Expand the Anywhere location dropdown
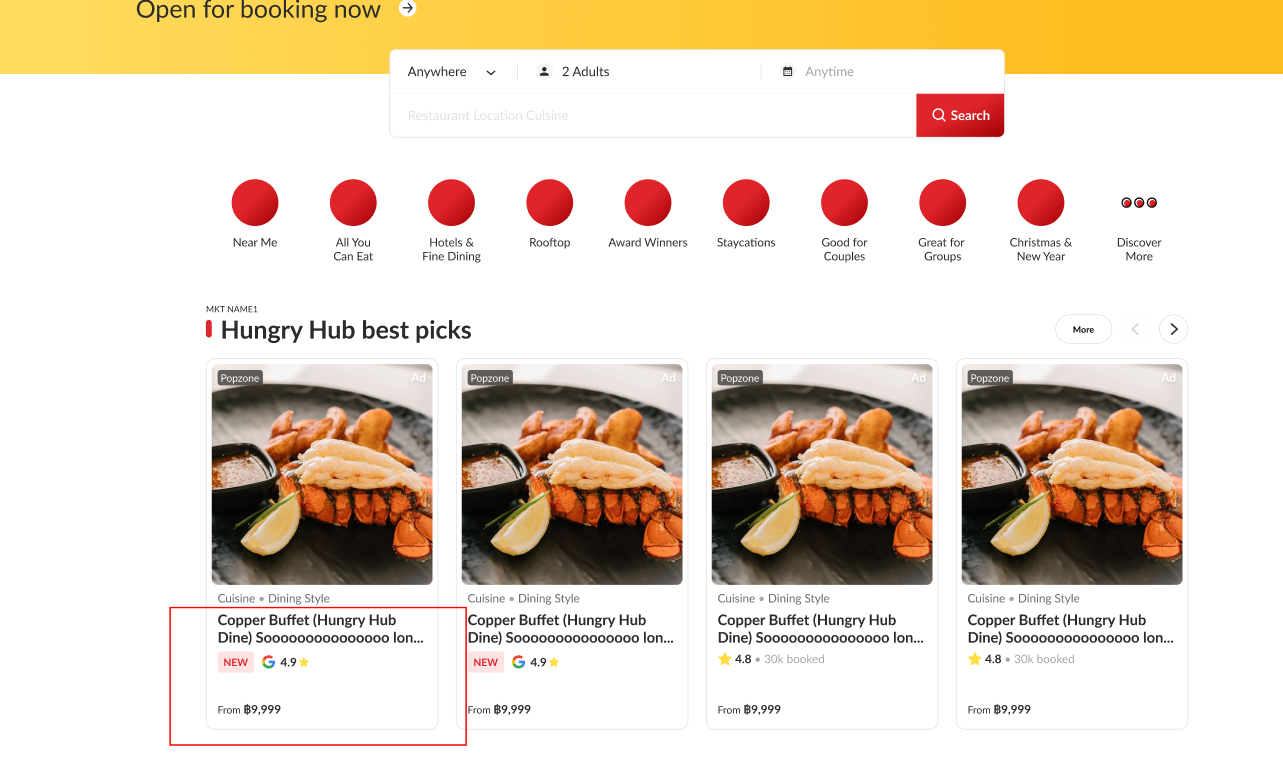The height and width of the screenshot is (763, 1283). pyautogui.click(x=452, y=72)
